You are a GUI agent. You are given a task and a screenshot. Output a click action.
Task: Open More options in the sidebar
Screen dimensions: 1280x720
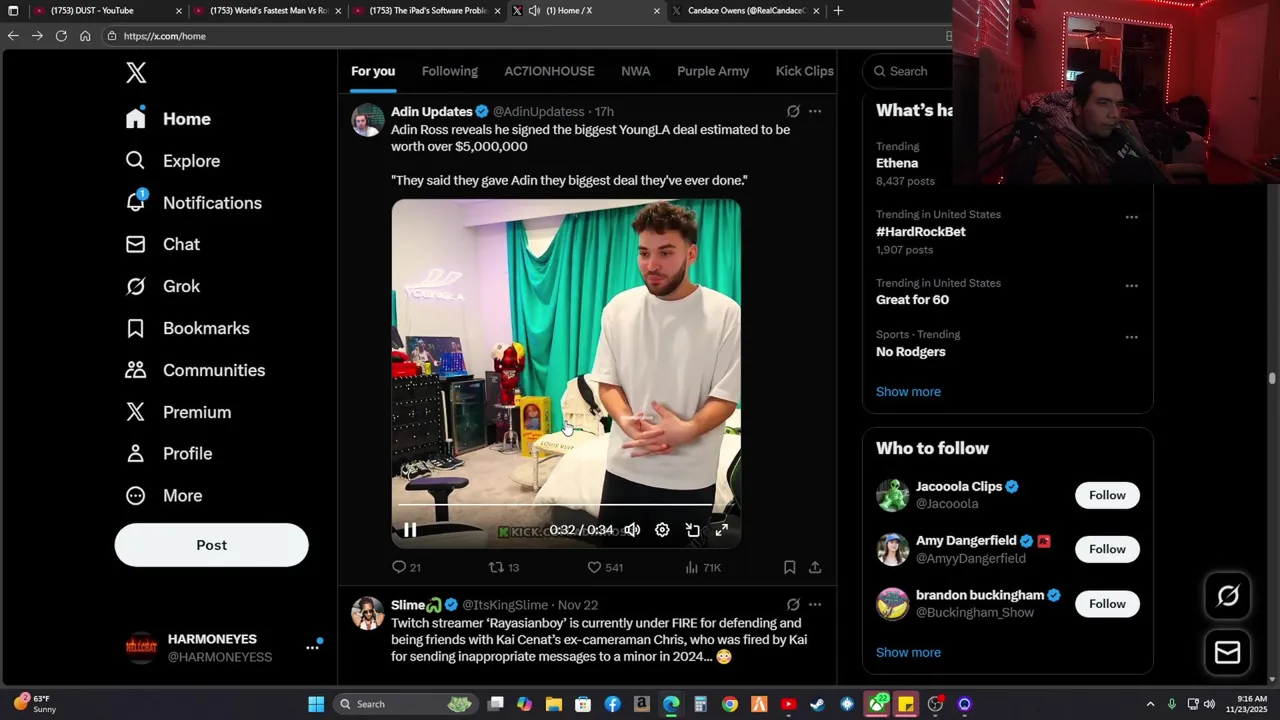click(163, 495)
